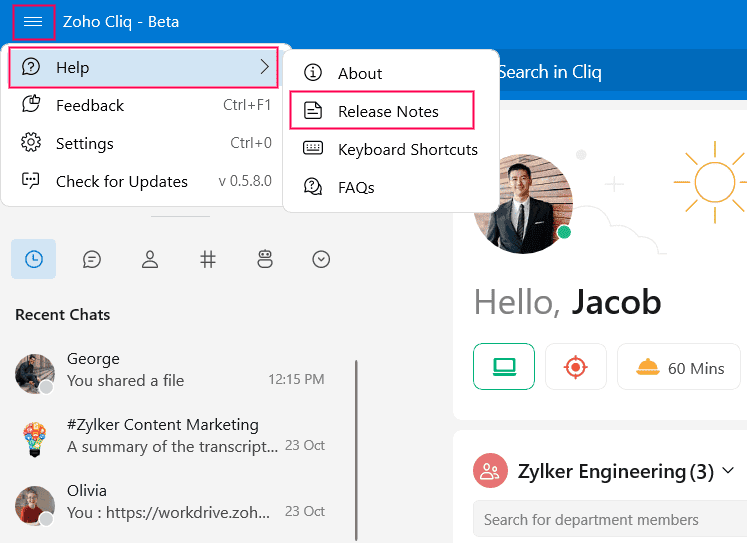
Task: Open Settings from the main menu
Action: (x=84, y=143)
